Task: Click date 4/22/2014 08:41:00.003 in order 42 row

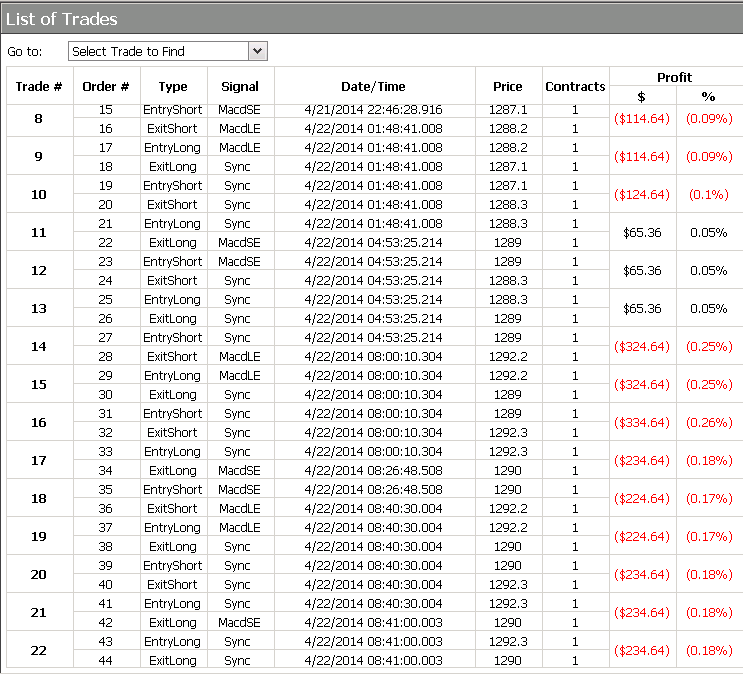Action: tap(373, 622)
